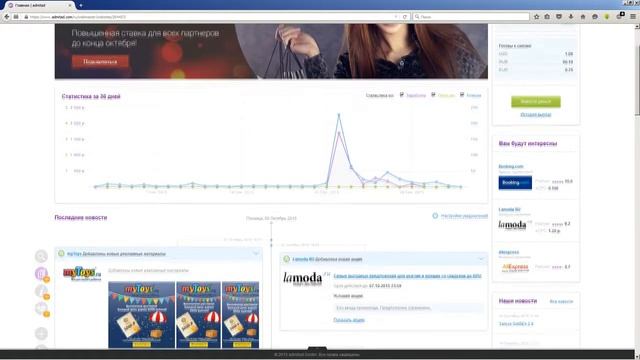The image size is (640, 360).
Task: Click the extension icon with notification badge
Action: pyautogui.click(x=620, y=16)
